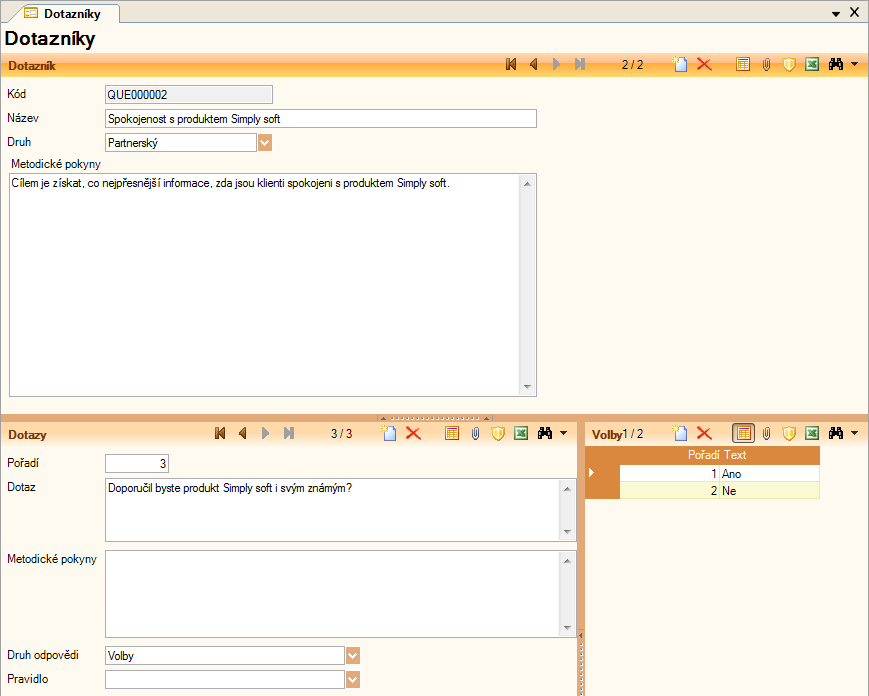
Task: Add a new record in Volby panel
Action: [x=680, y=433]
